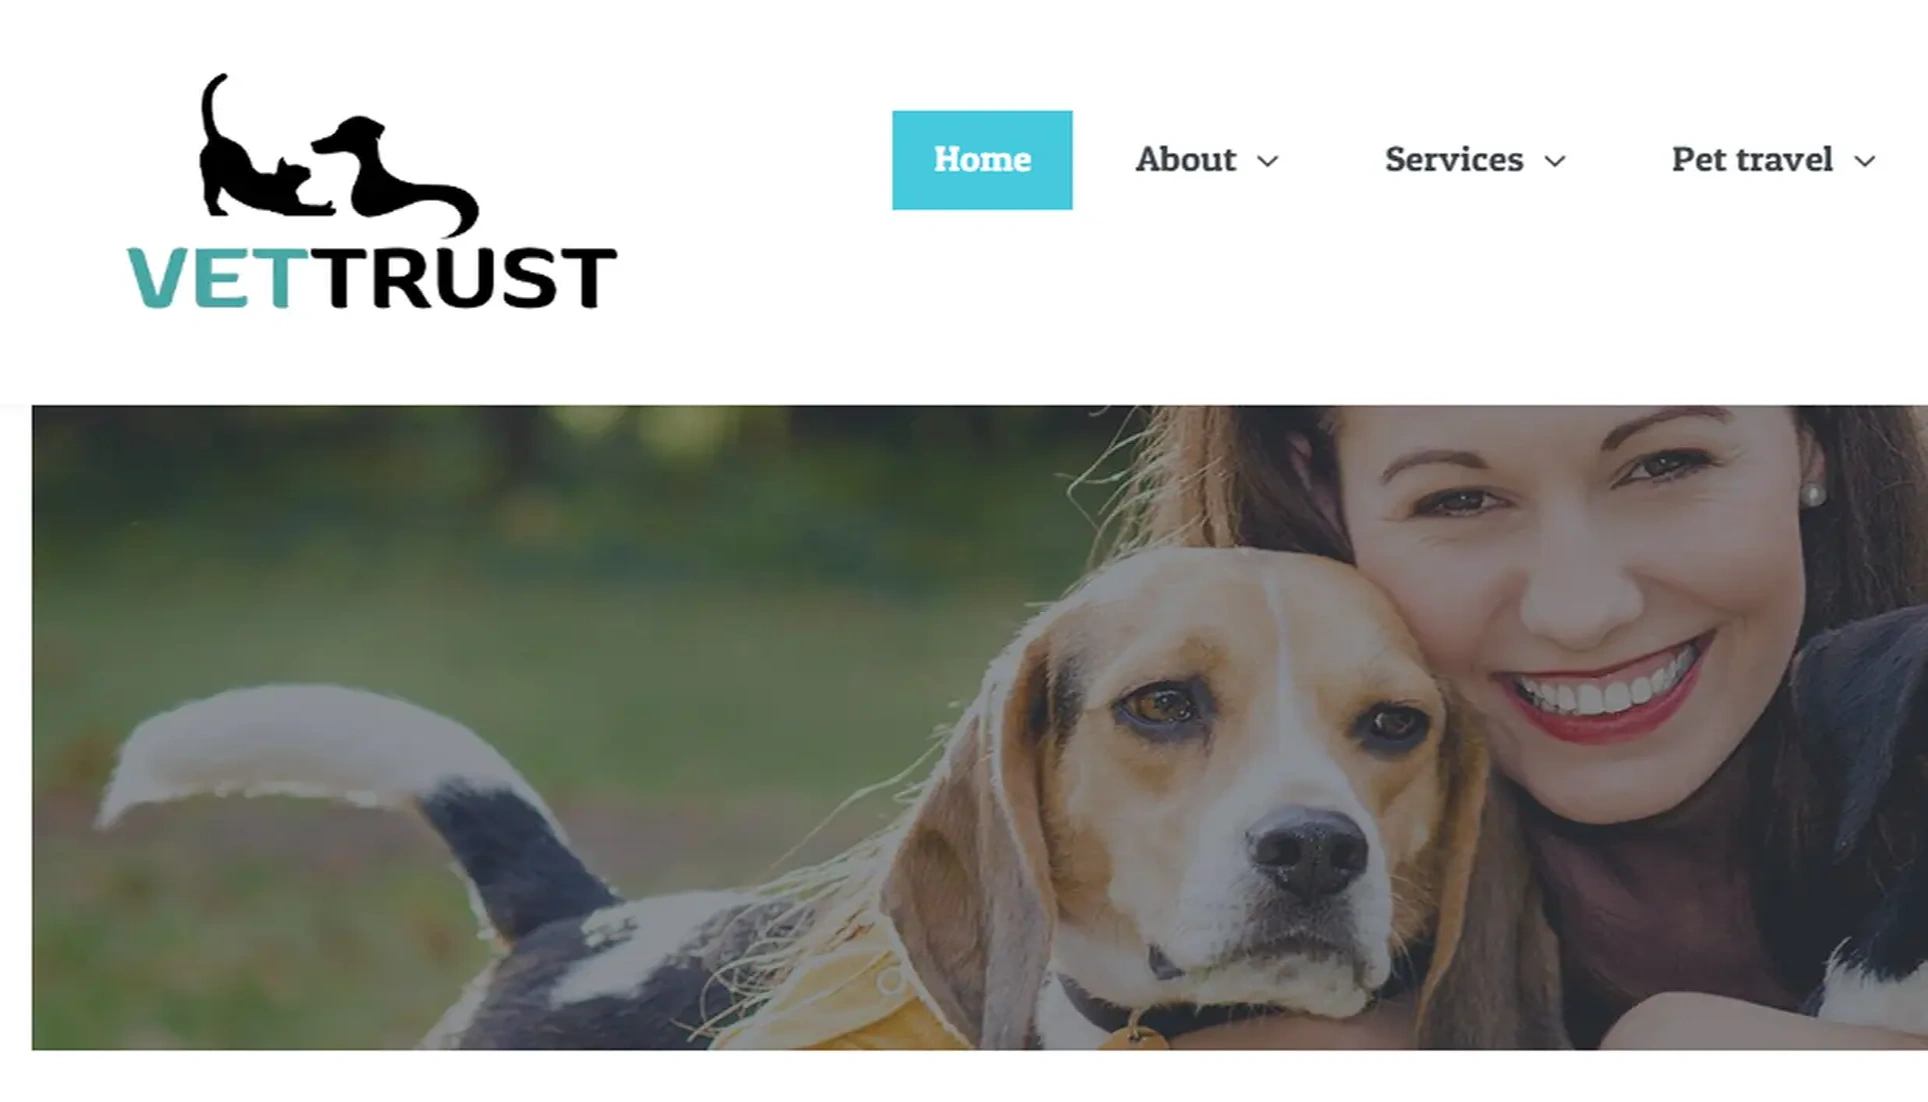1928x1102 pixels.
Task: Click the beagle's brown left eye
Action: pos(1160,706)
